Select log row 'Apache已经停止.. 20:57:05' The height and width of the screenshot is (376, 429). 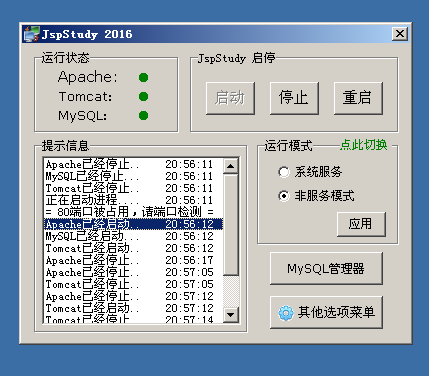(133, 272)
